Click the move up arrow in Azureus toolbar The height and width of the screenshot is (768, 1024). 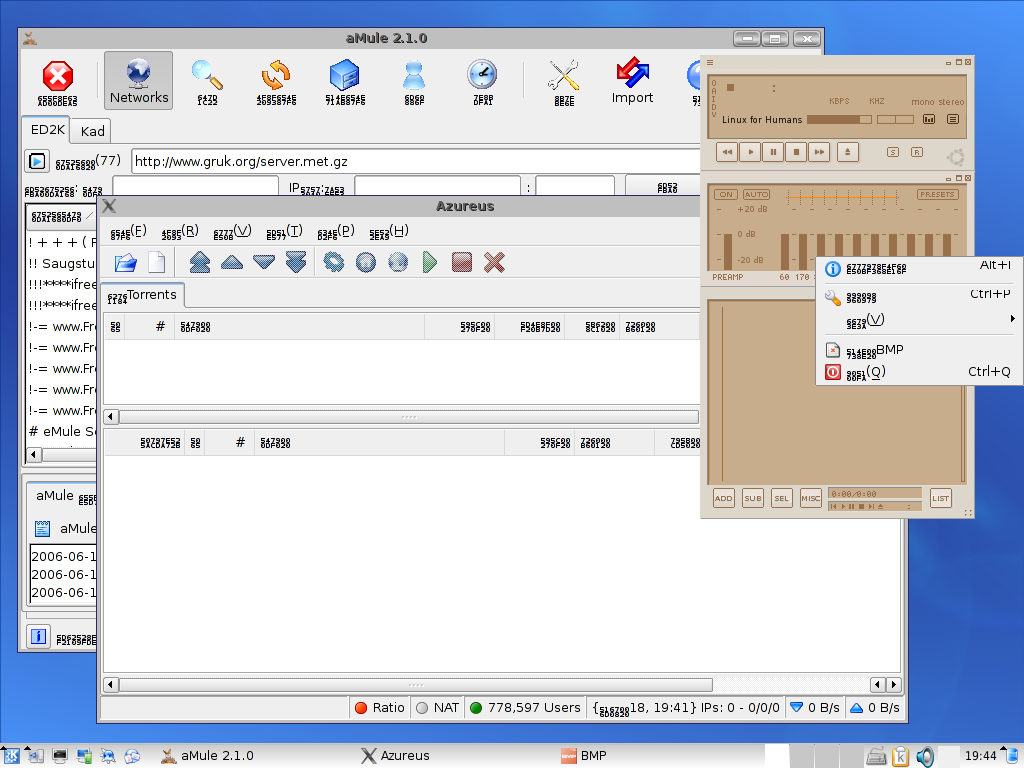tap(232, 263)
